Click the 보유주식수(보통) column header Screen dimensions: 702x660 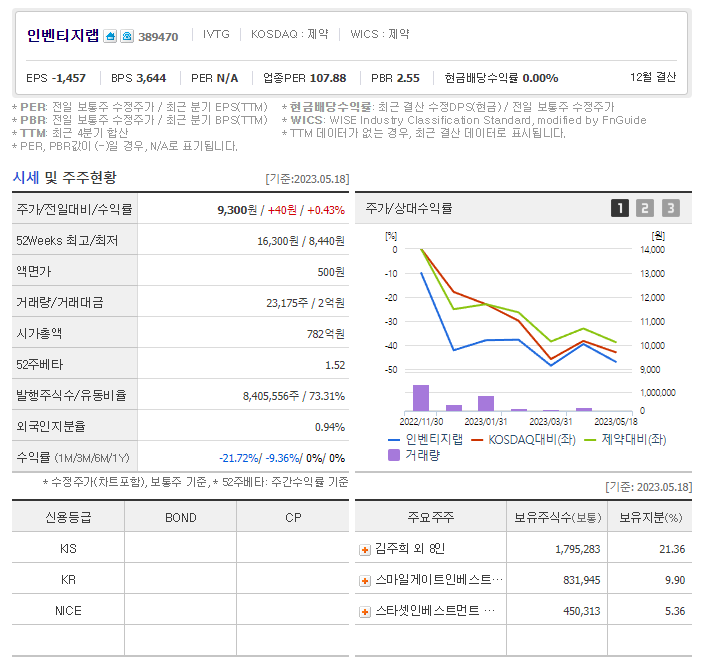(x=557, y=518)
